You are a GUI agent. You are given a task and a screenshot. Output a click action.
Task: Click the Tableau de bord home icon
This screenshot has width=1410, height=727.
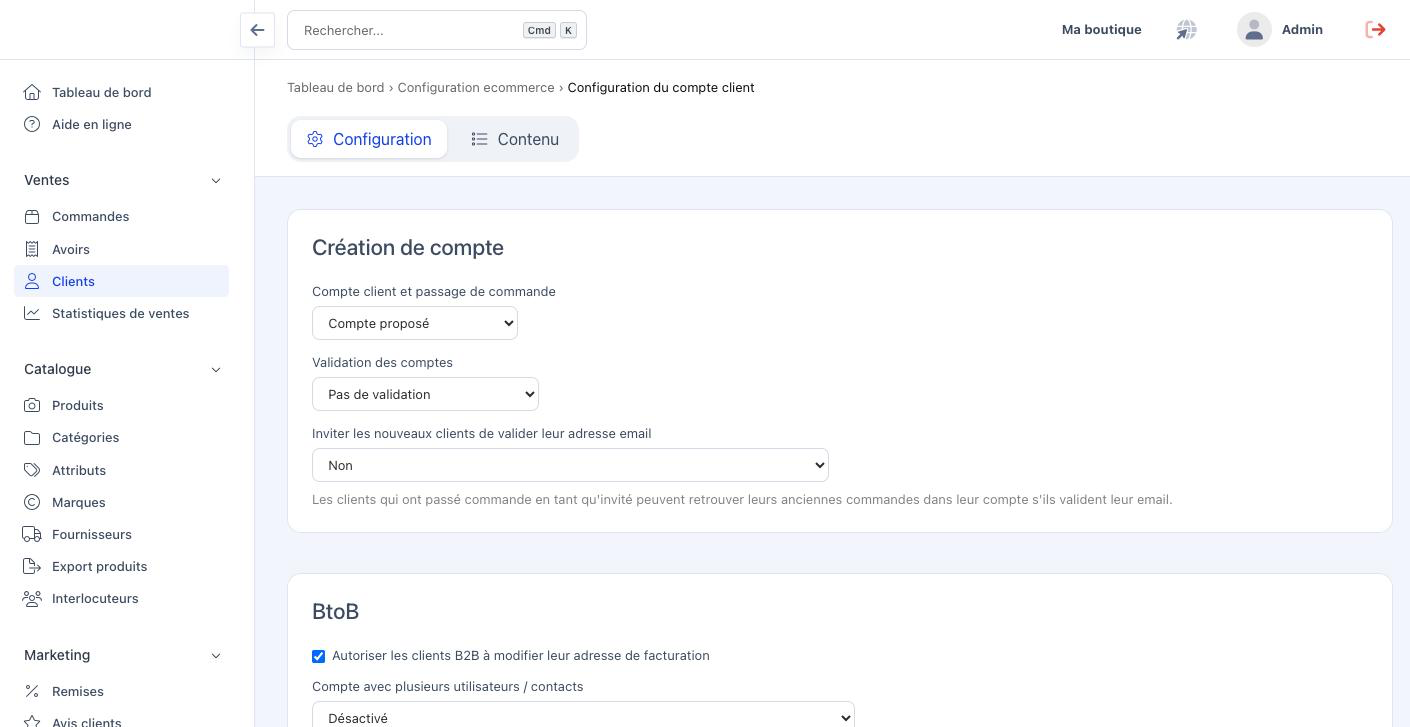32,92
